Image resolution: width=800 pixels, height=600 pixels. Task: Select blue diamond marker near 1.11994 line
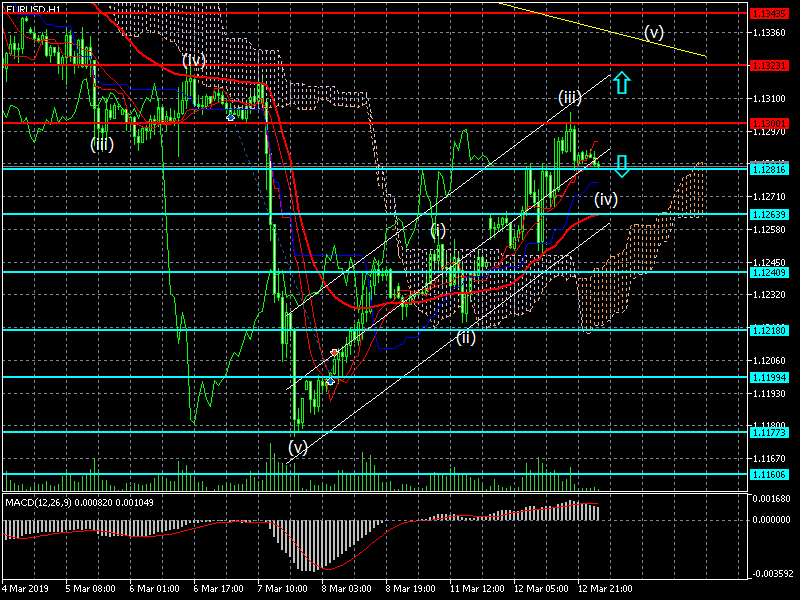330,381
